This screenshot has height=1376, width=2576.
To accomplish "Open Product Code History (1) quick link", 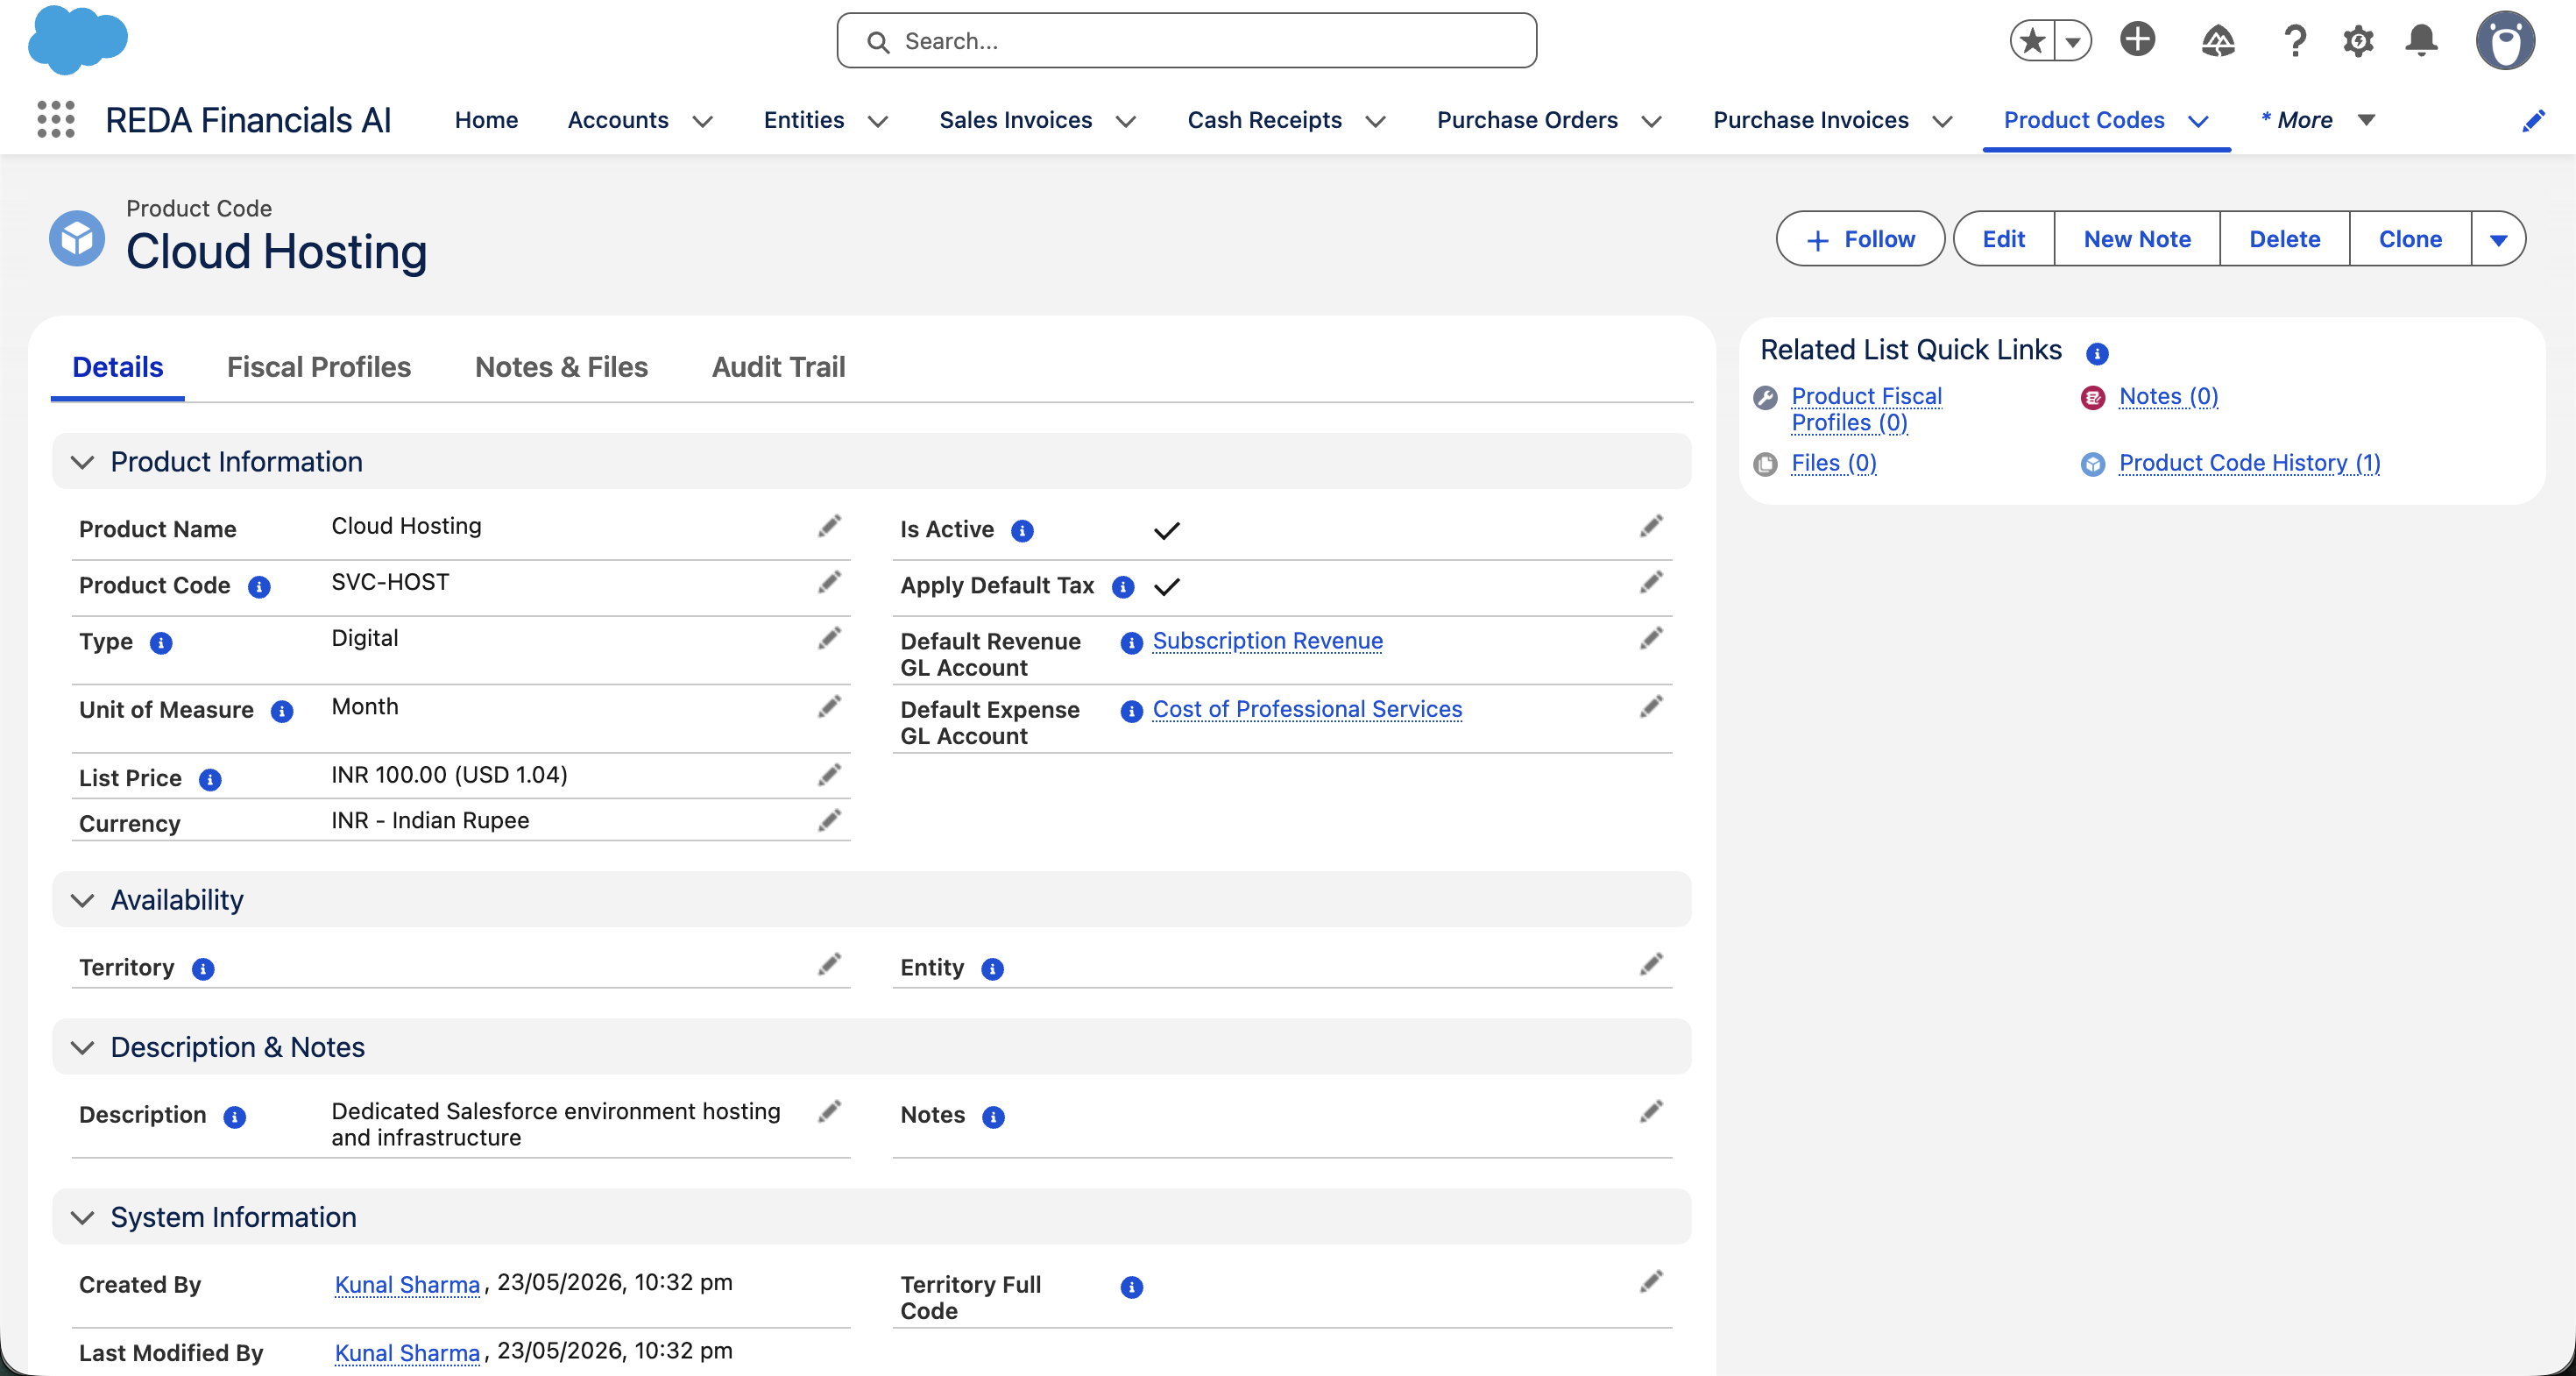I will [x=2249, y=463].
